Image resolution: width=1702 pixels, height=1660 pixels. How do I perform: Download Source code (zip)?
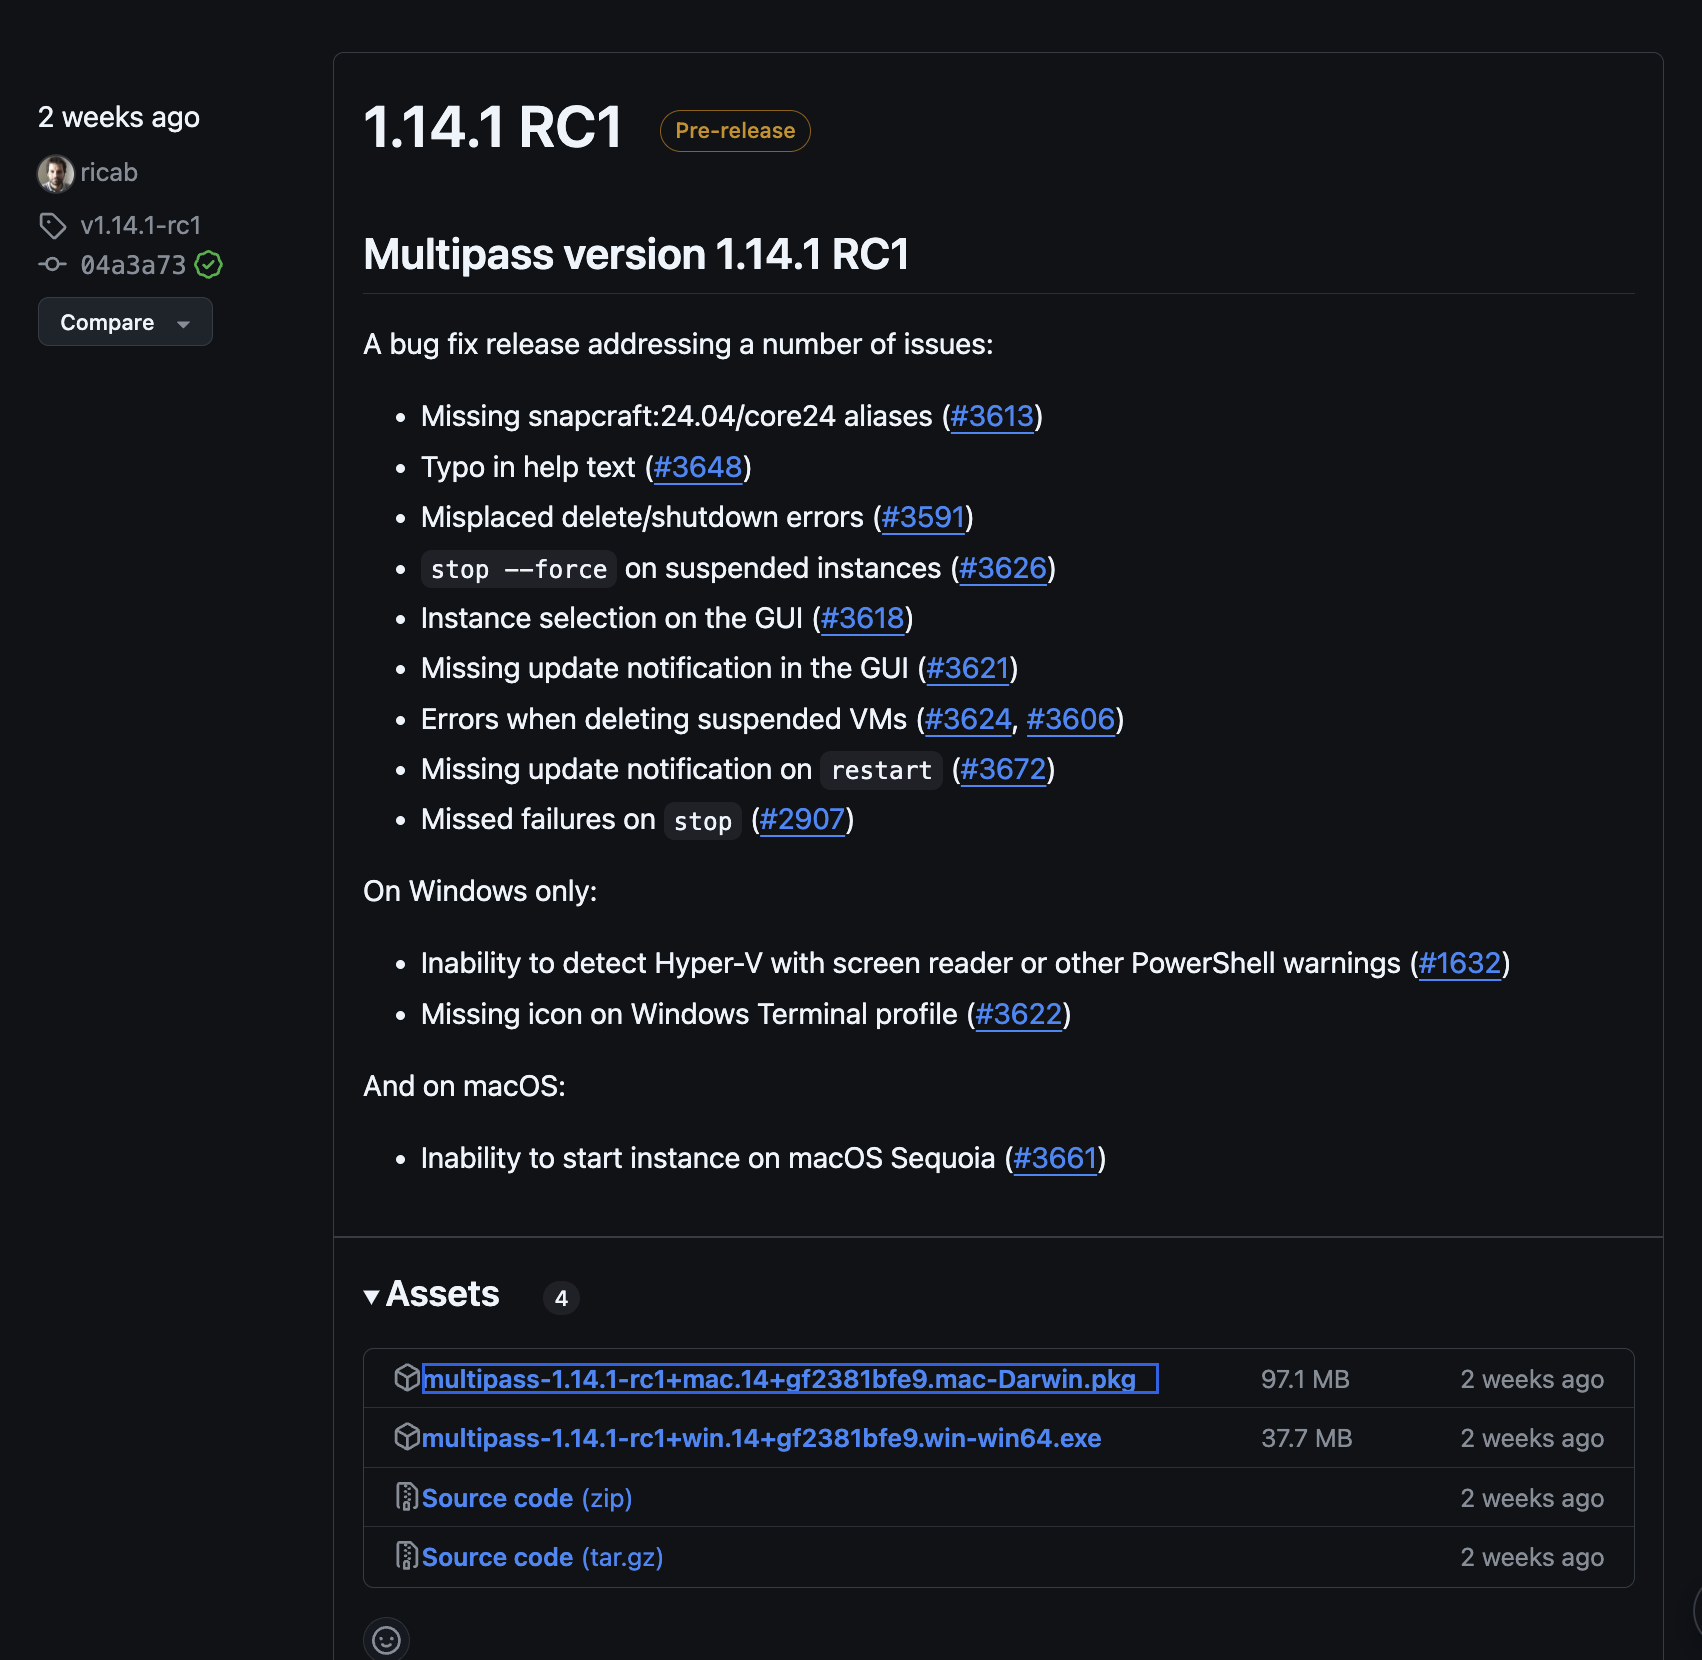pyautogui.click(x=527, y=1497)
